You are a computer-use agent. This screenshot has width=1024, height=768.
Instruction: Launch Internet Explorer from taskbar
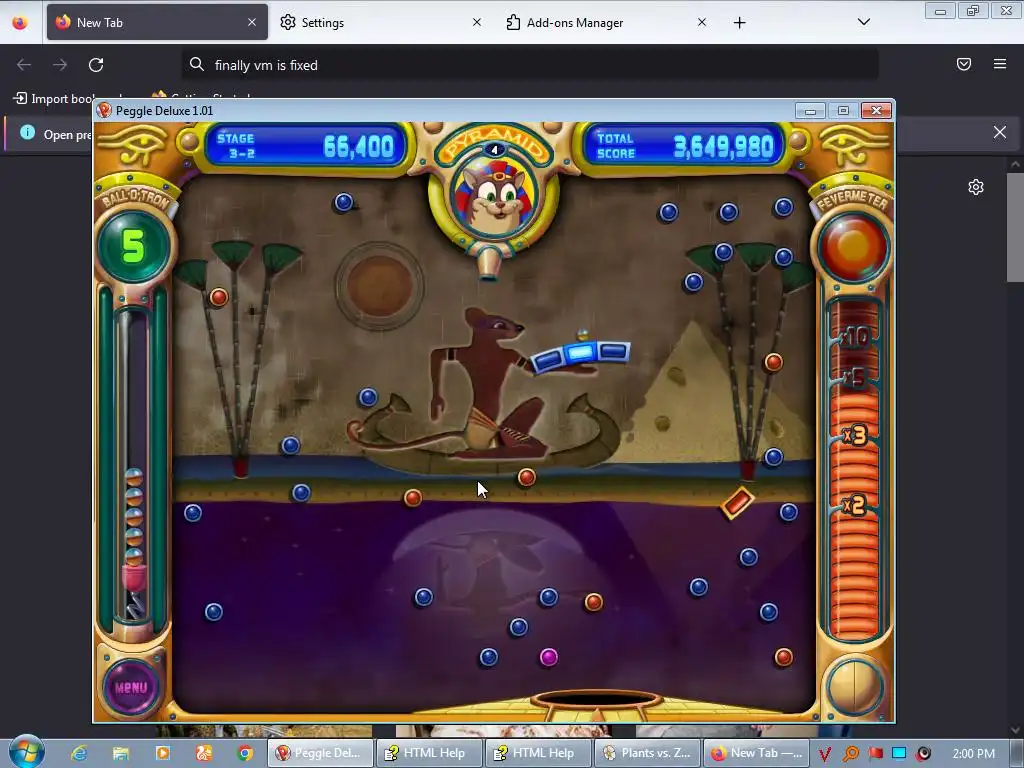click(x=79, y=753)
